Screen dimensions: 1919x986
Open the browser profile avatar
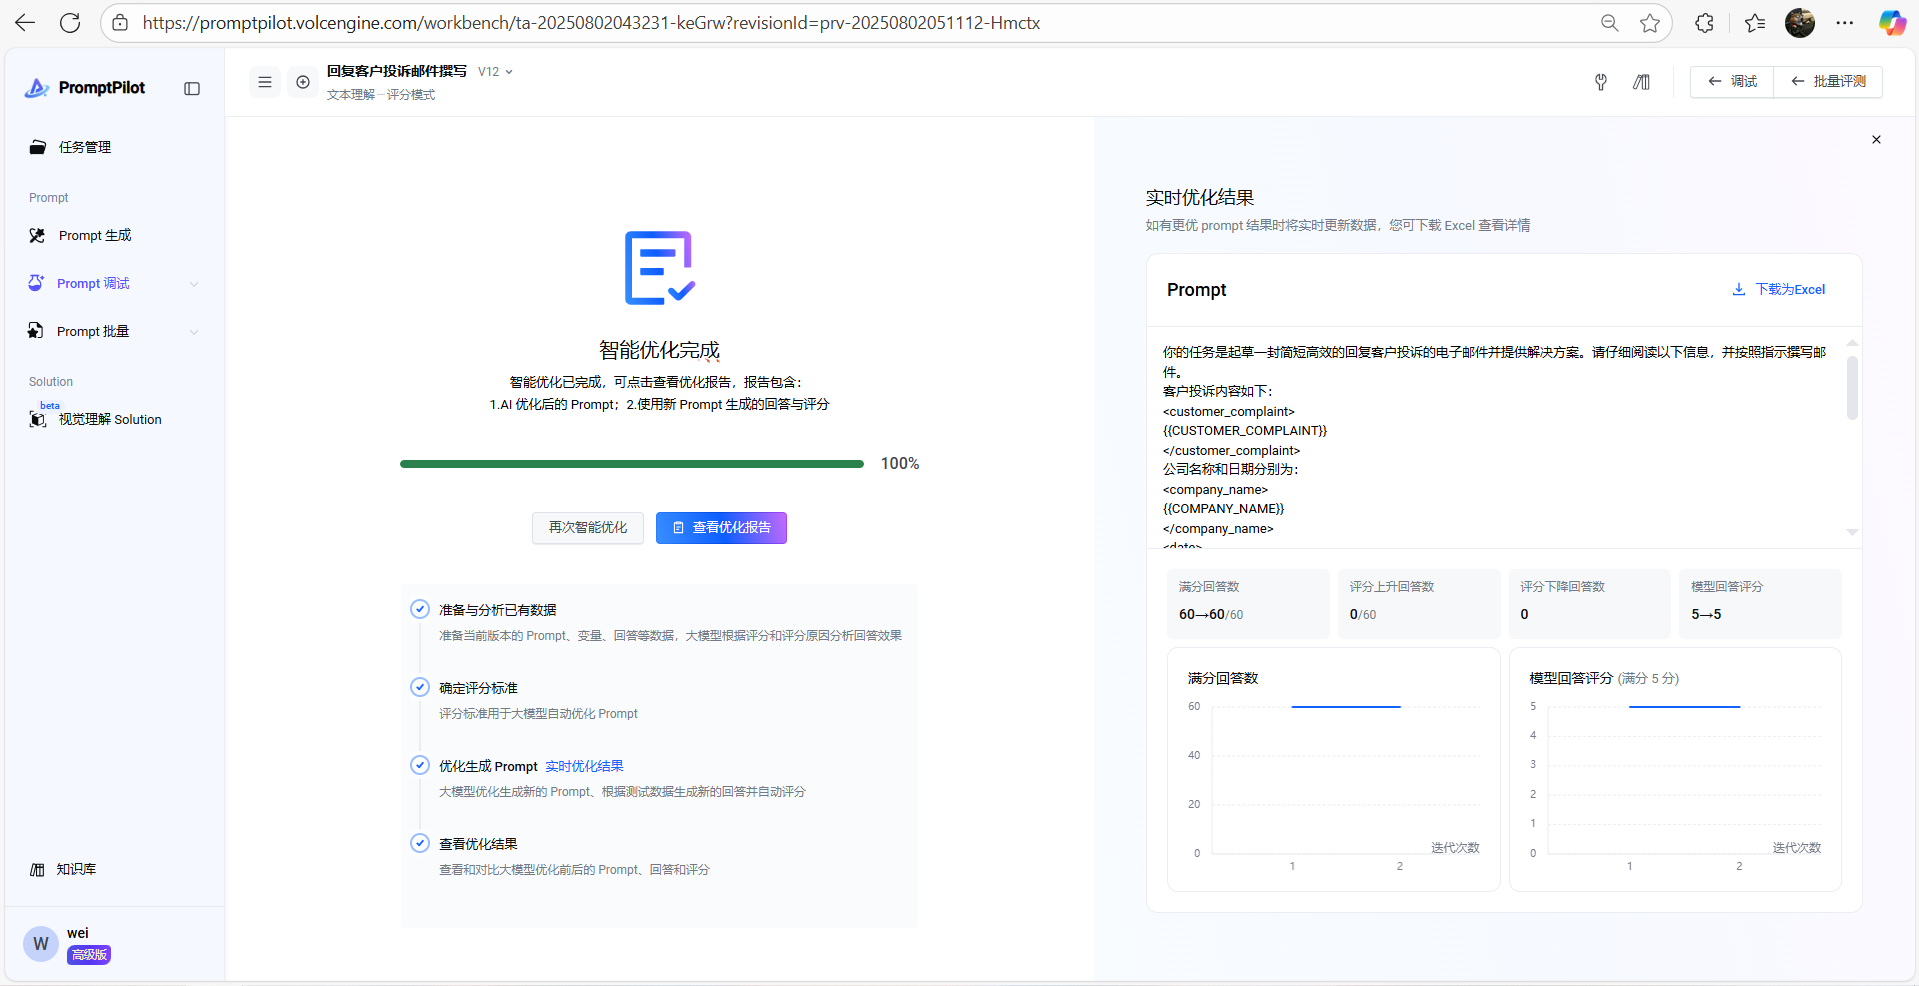[1800, 23]
